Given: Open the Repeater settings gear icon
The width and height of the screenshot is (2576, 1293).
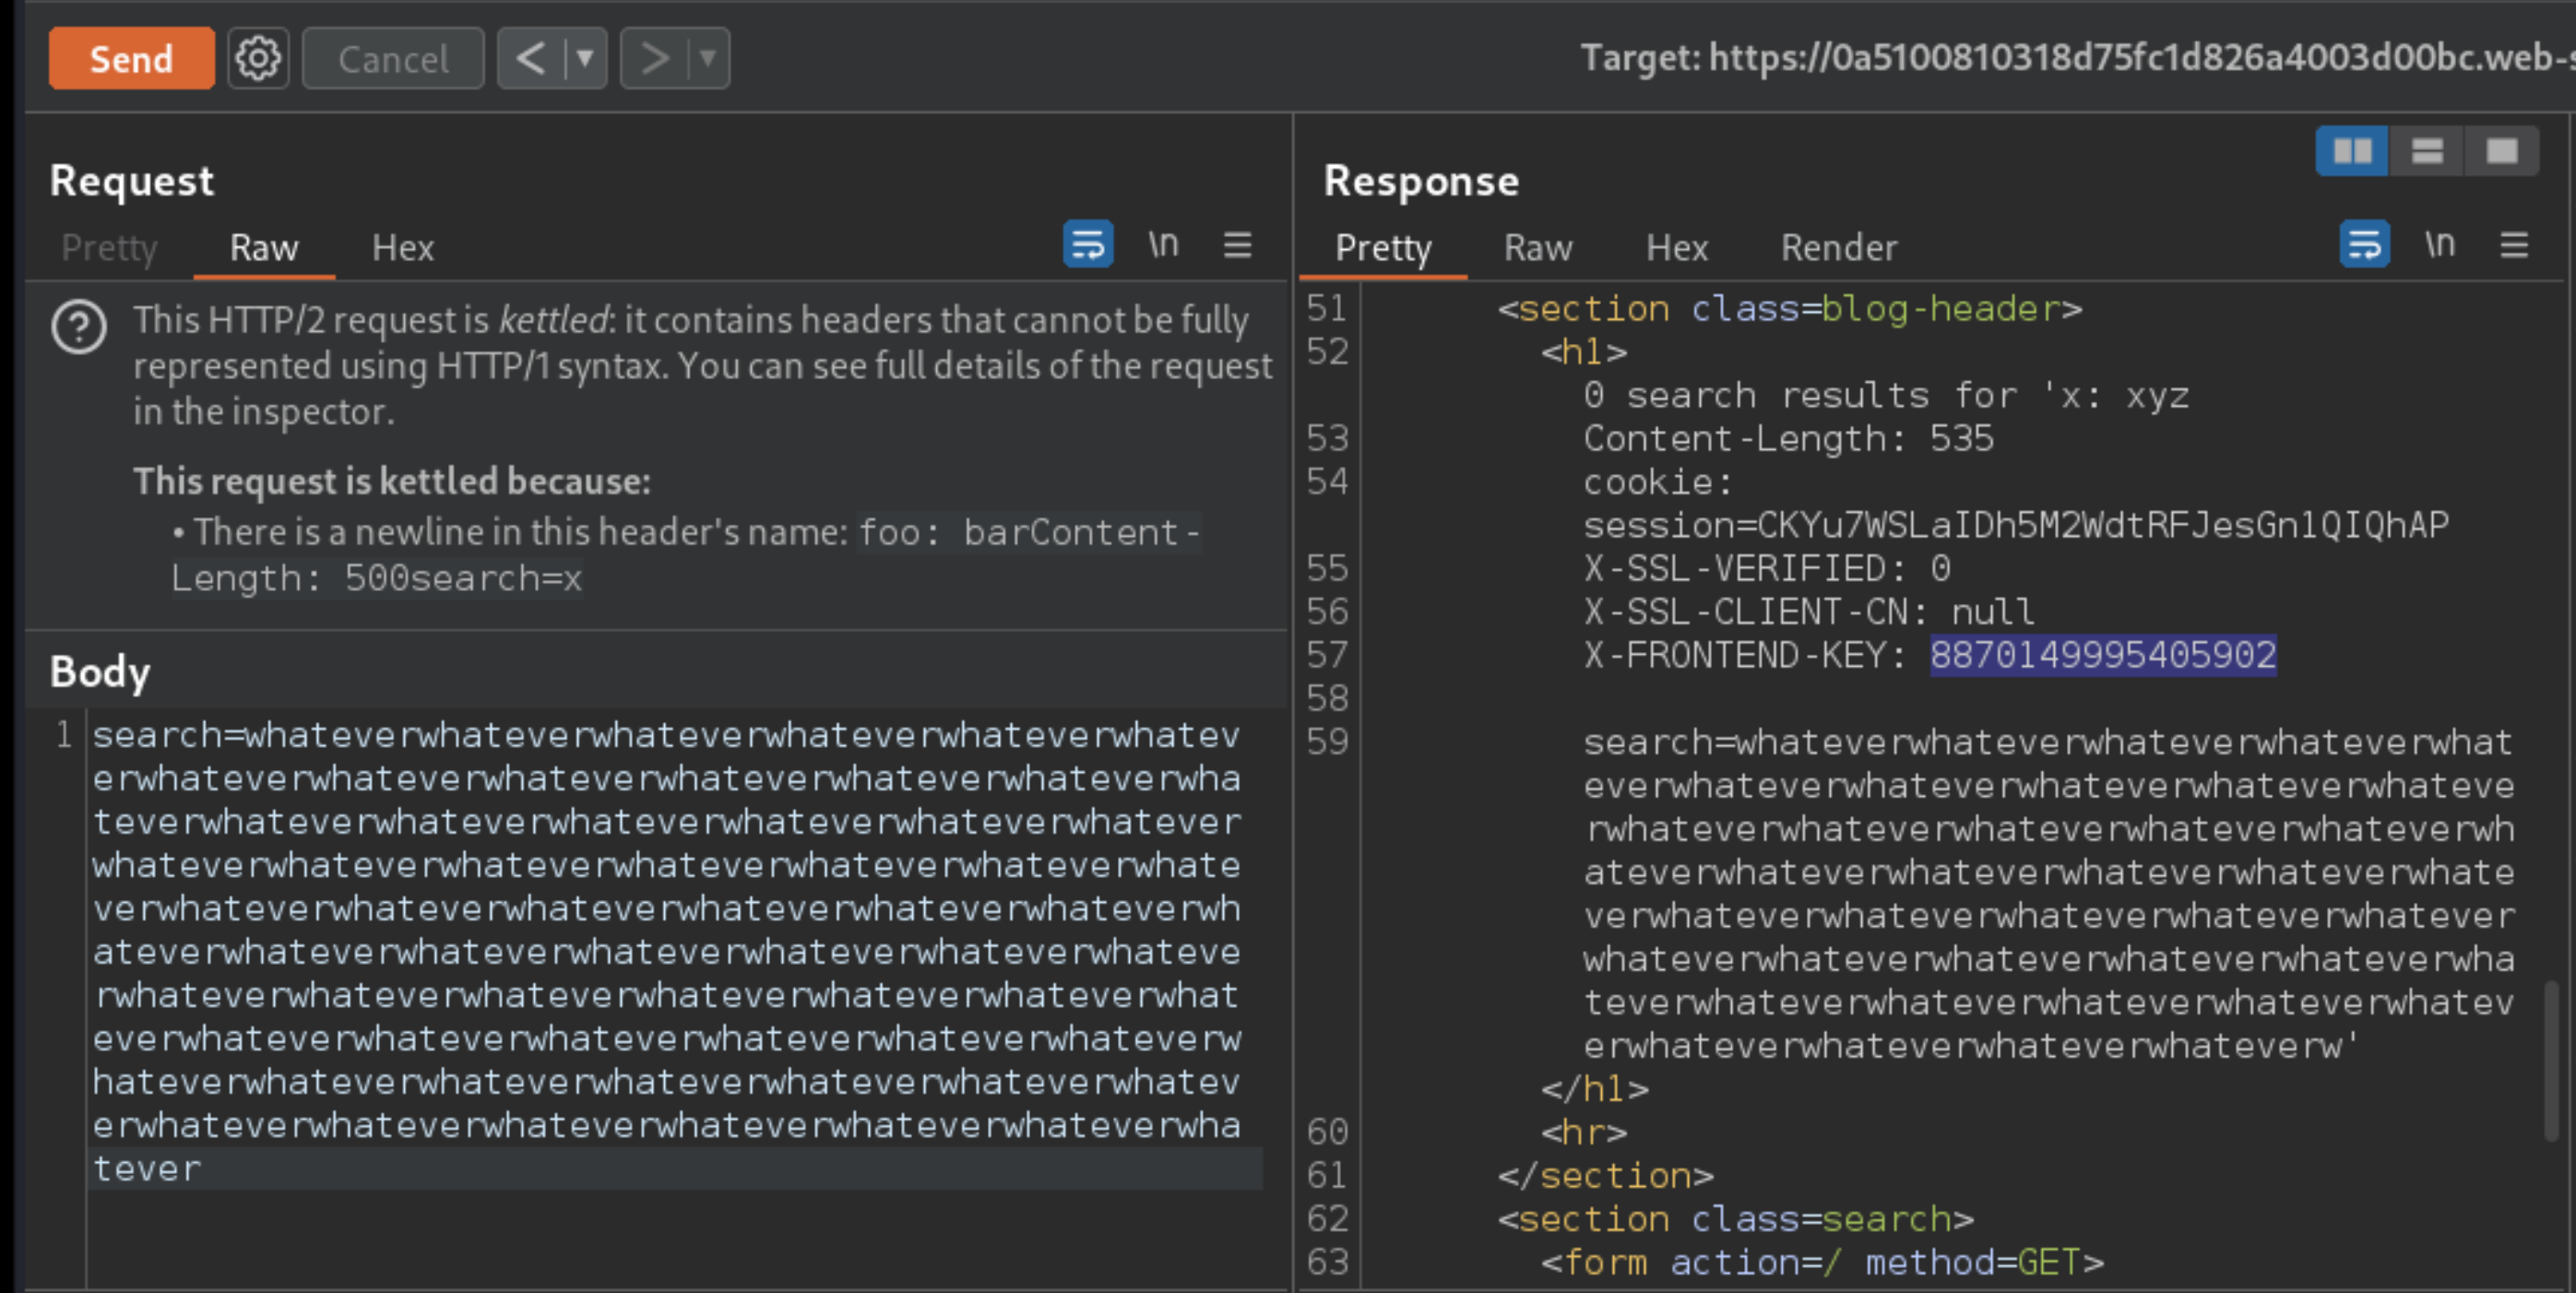Looking at the screenshot, I should pos(258,59).
